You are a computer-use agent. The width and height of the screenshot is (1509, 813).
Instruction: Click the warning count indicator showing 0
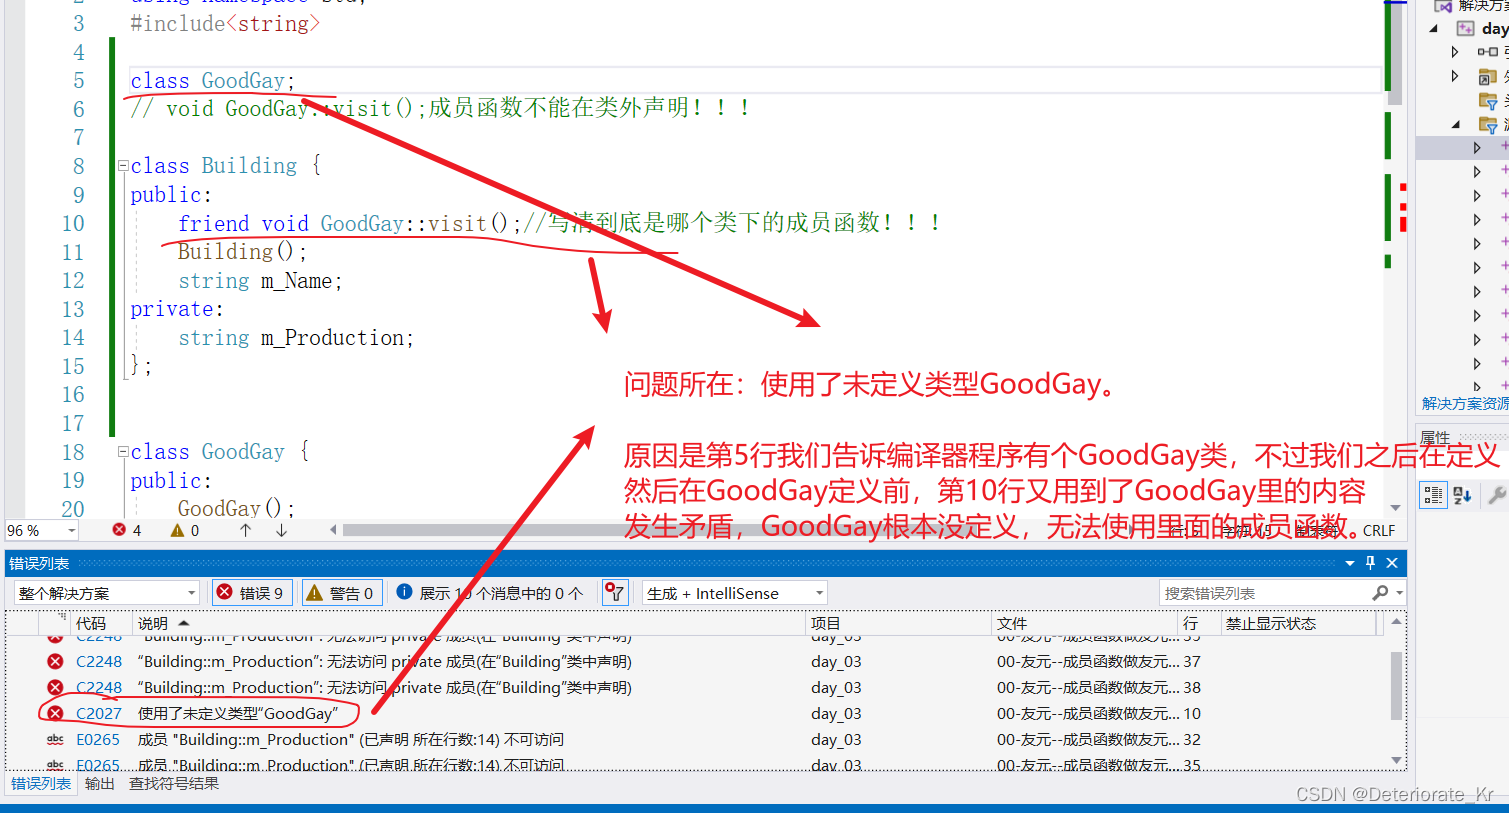tap(185, 530)
